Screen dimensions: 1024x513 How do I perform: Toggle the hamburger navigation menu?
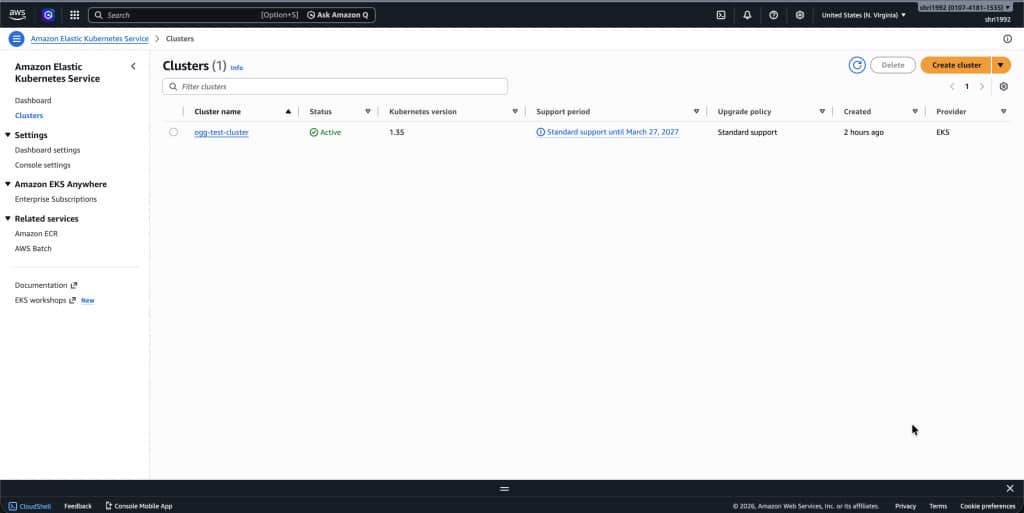pos(16,39)
